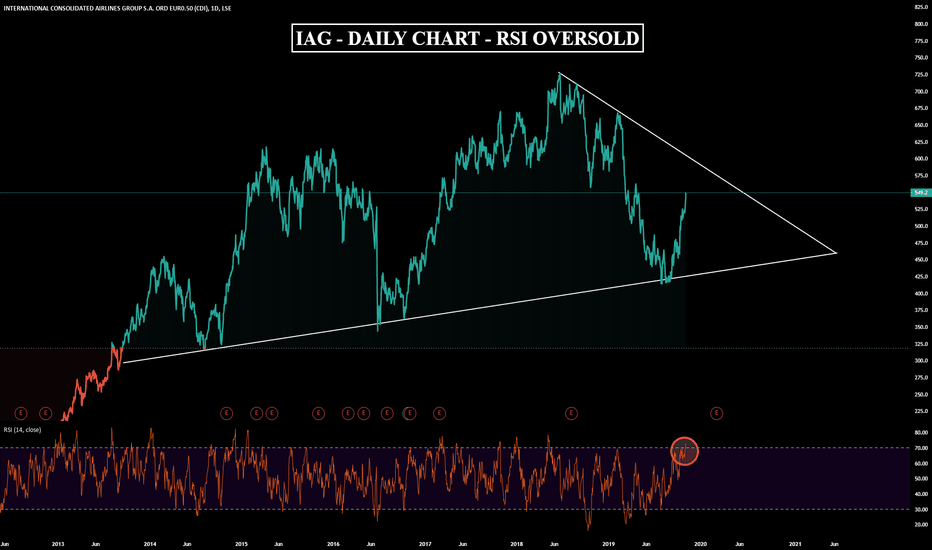Click the 725.0 price axis label

tap(921, 75)
